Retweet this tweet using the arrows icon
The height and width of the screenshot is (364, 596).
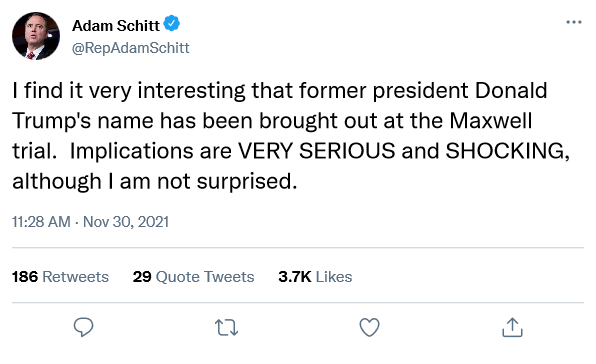point(227,328)
